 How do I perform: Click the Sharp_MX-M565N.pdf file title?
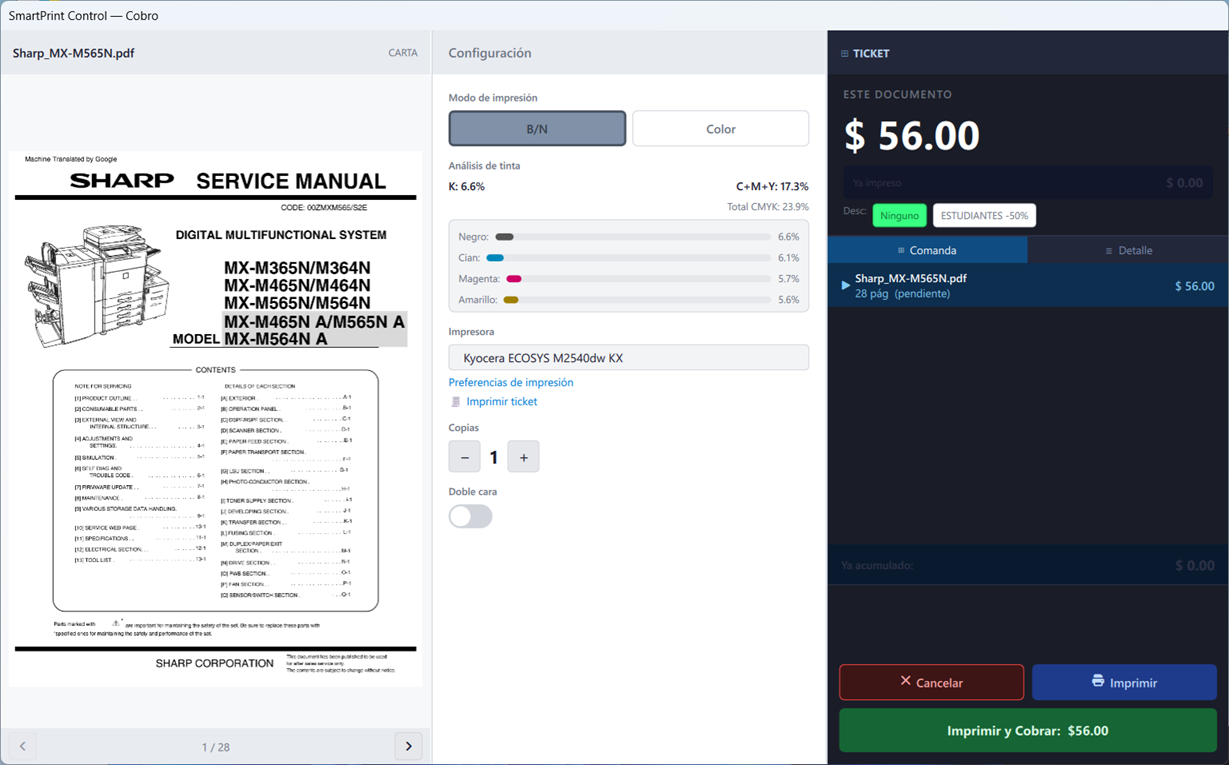[74, 53]
